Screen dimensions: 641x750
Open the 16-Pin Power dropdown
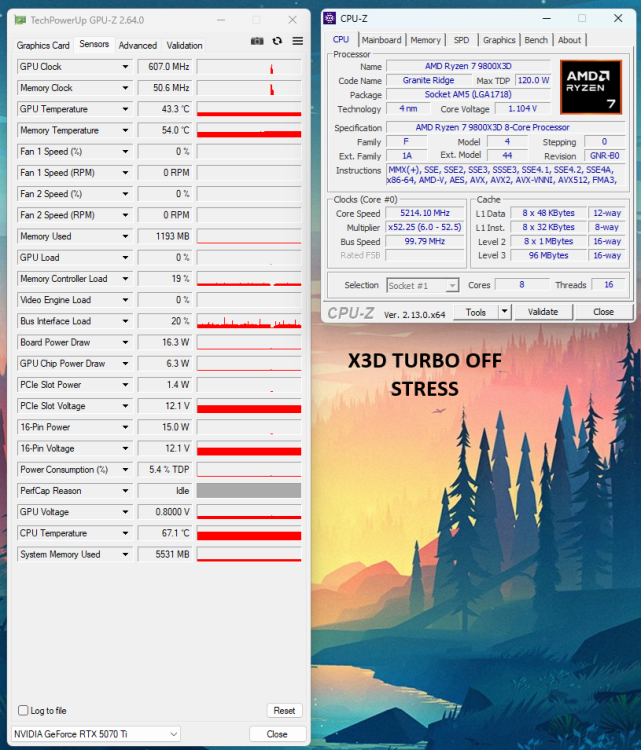[125, 427]
